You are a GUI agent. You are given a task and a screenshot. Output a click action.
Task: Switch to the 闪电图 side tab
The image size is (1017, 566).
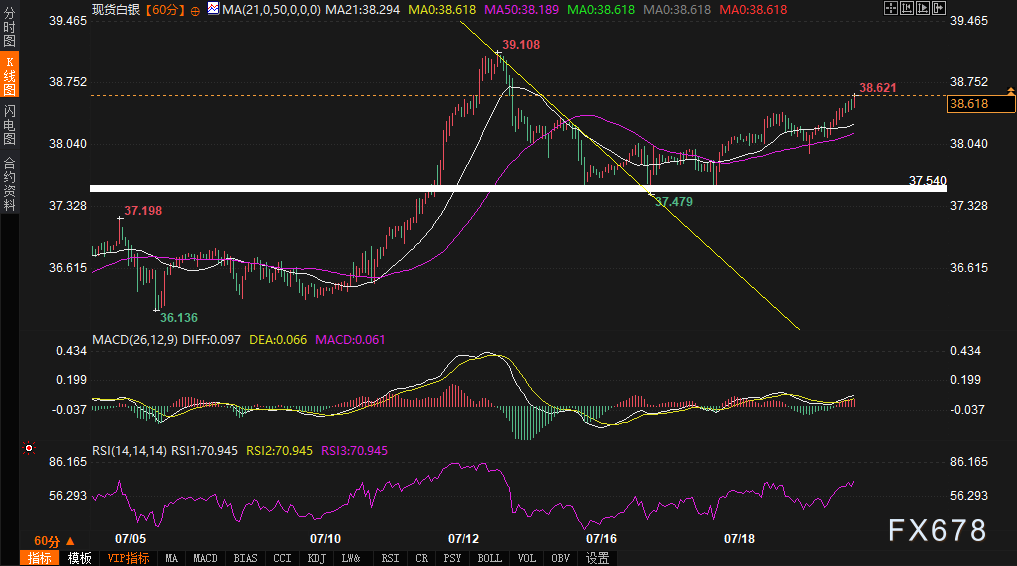(9, 124)
